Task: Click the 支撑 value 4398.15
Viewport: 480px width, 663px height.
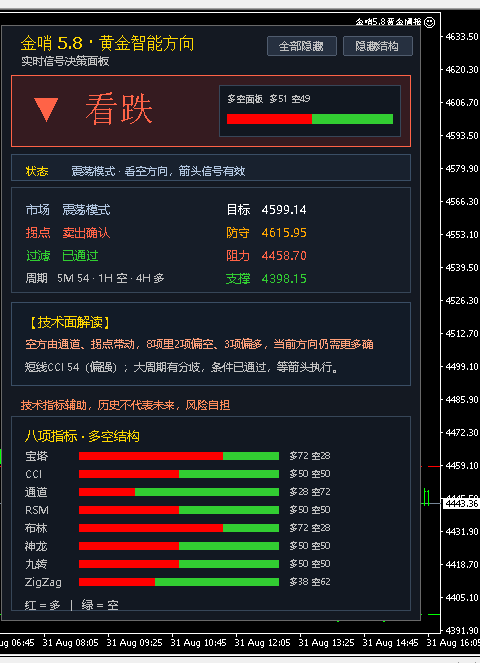Action: [x=284, y=279]
